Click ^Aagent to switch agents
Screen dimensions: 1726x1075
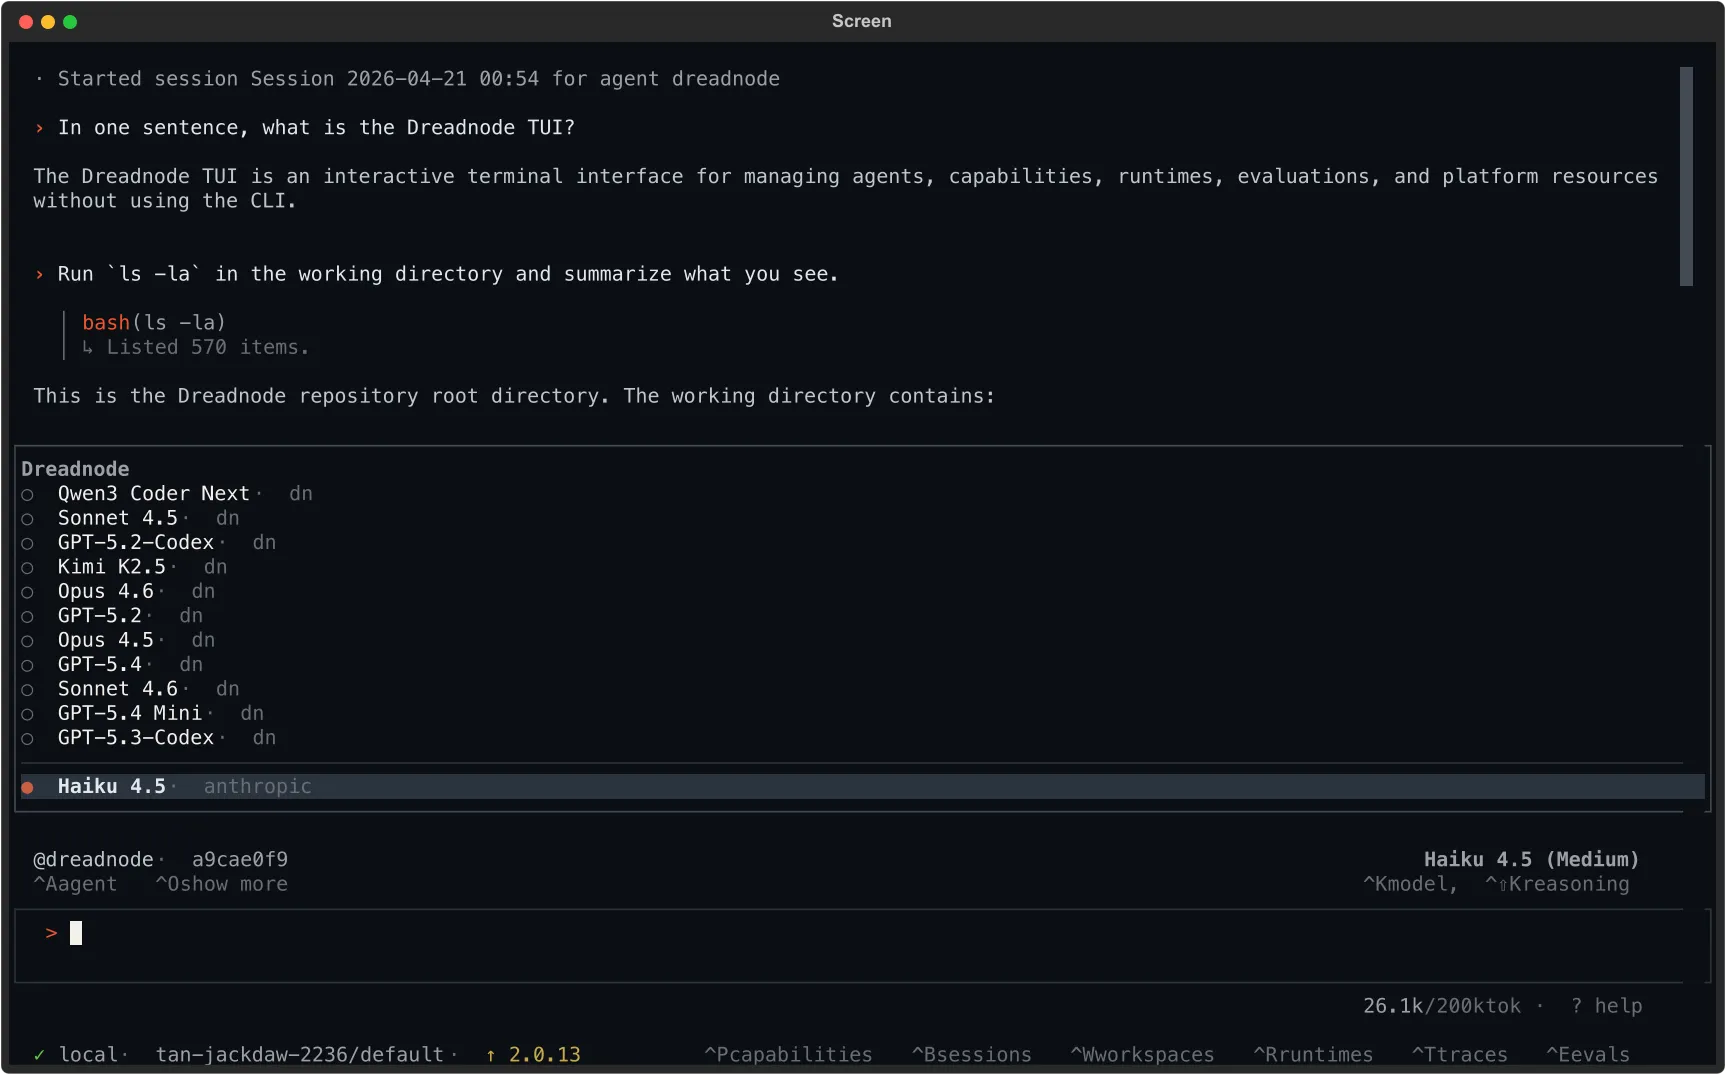click(75, 884)
